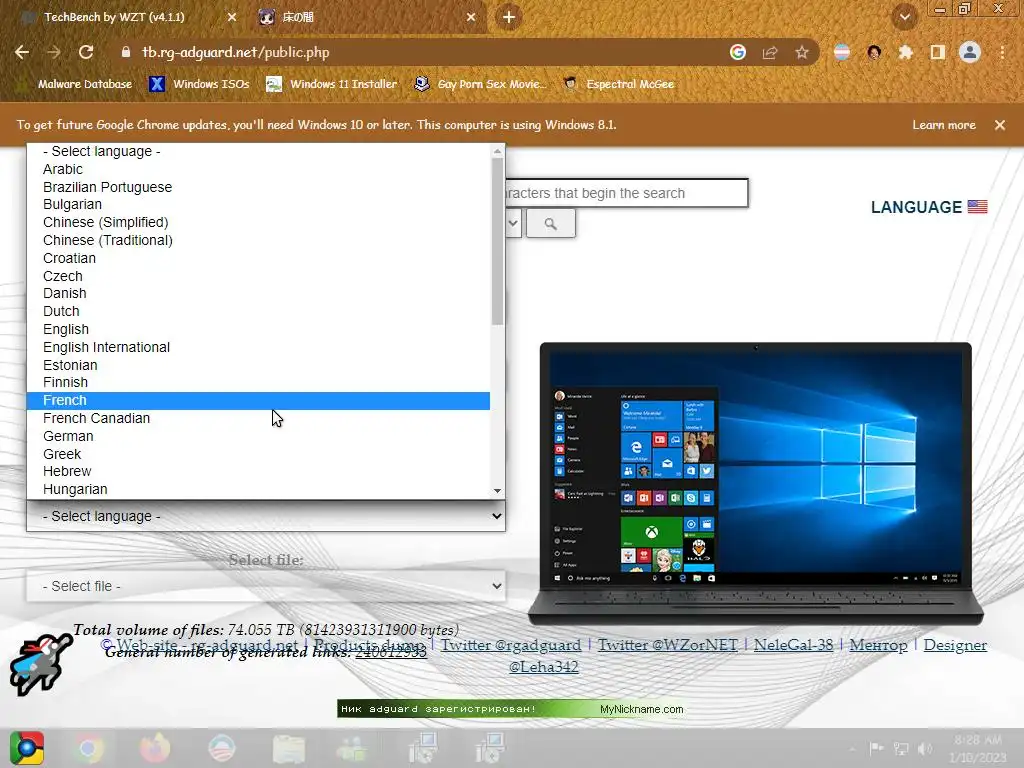The image size is (1024, 768).
Task: Choose Greek language option
Action: [x=258, y=454]
